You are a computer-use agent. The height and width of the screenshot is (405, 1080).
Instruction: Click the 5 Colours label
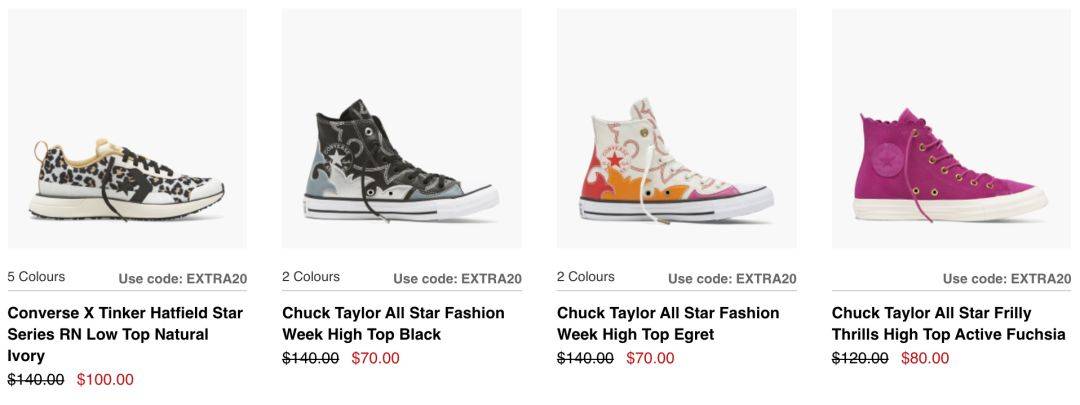pos(36,277)
